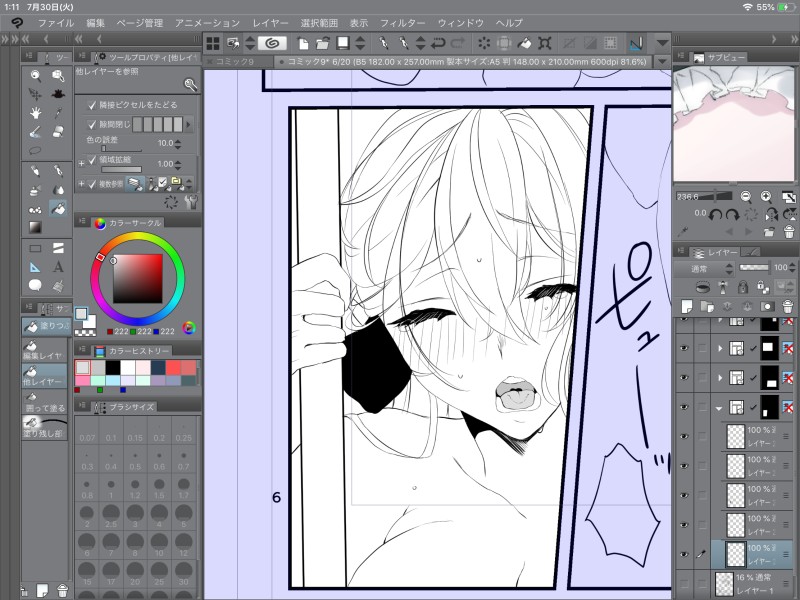Adjust 色の誤差 10.0 stepper arrows
The image size is (800, 600).
point(178,143)
